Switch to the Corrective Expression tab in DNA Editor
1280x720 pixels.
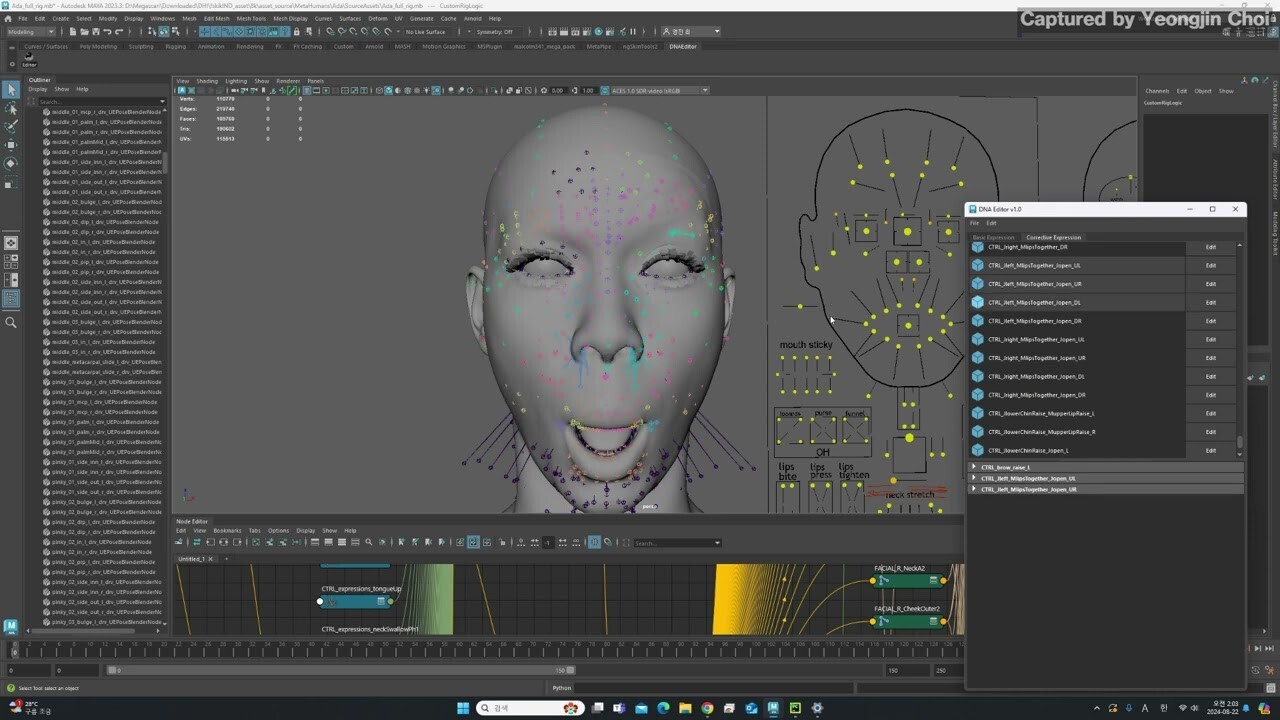pyautogui.click(x=1053, y=237)
